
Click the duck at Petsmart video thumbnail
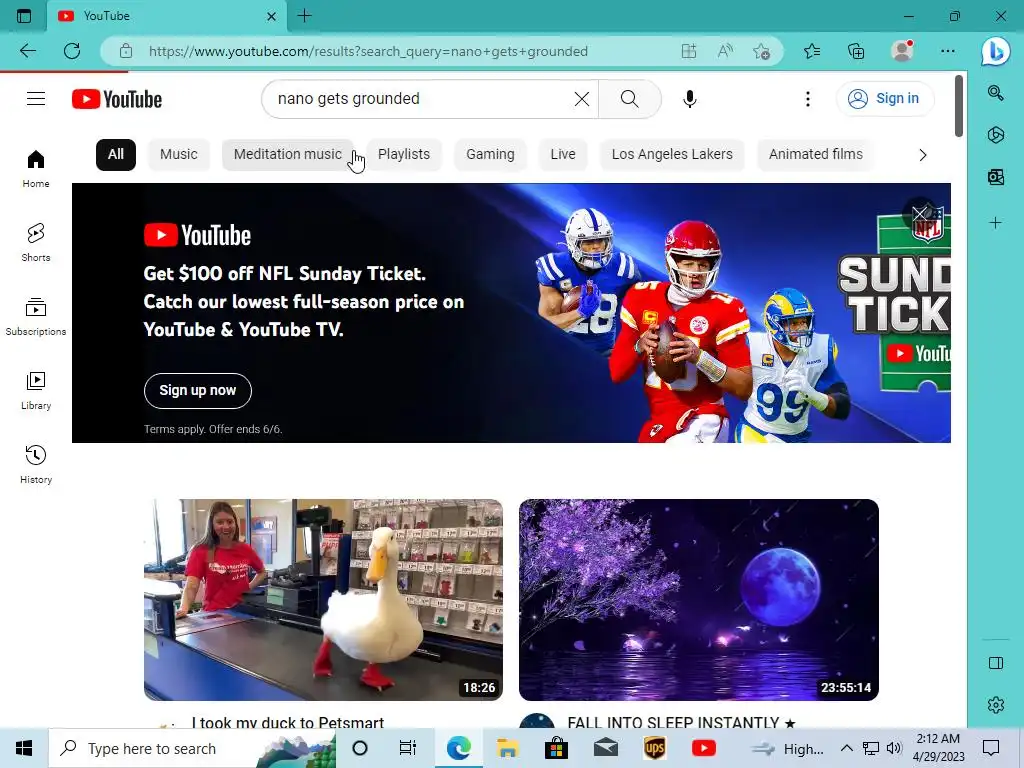tap(323, 600)
